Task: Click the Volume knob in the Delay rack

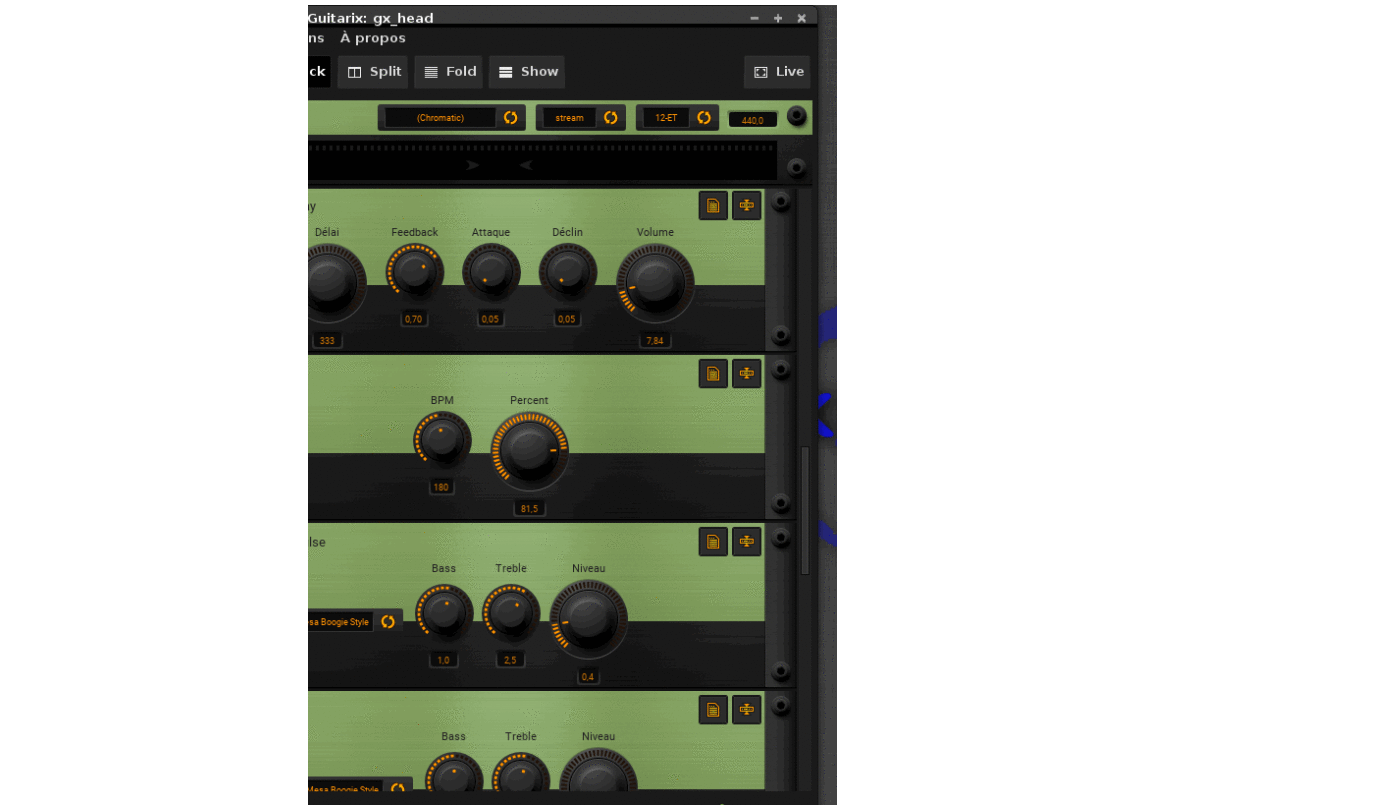Action: click(x=655, y=283)
